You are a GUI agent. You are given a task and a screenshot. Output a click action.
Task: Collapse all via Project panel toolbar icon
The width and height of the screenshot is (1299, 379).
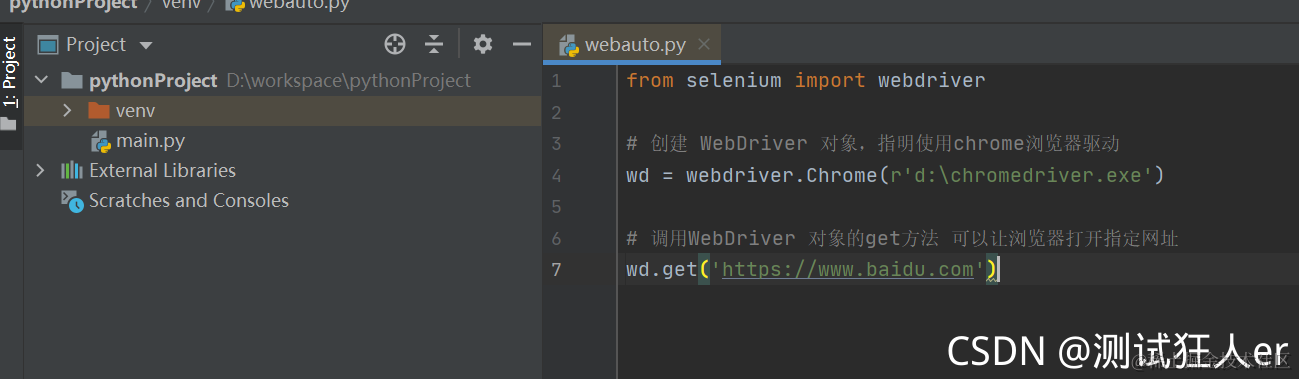pyautogui.click(x=434, y=44)
